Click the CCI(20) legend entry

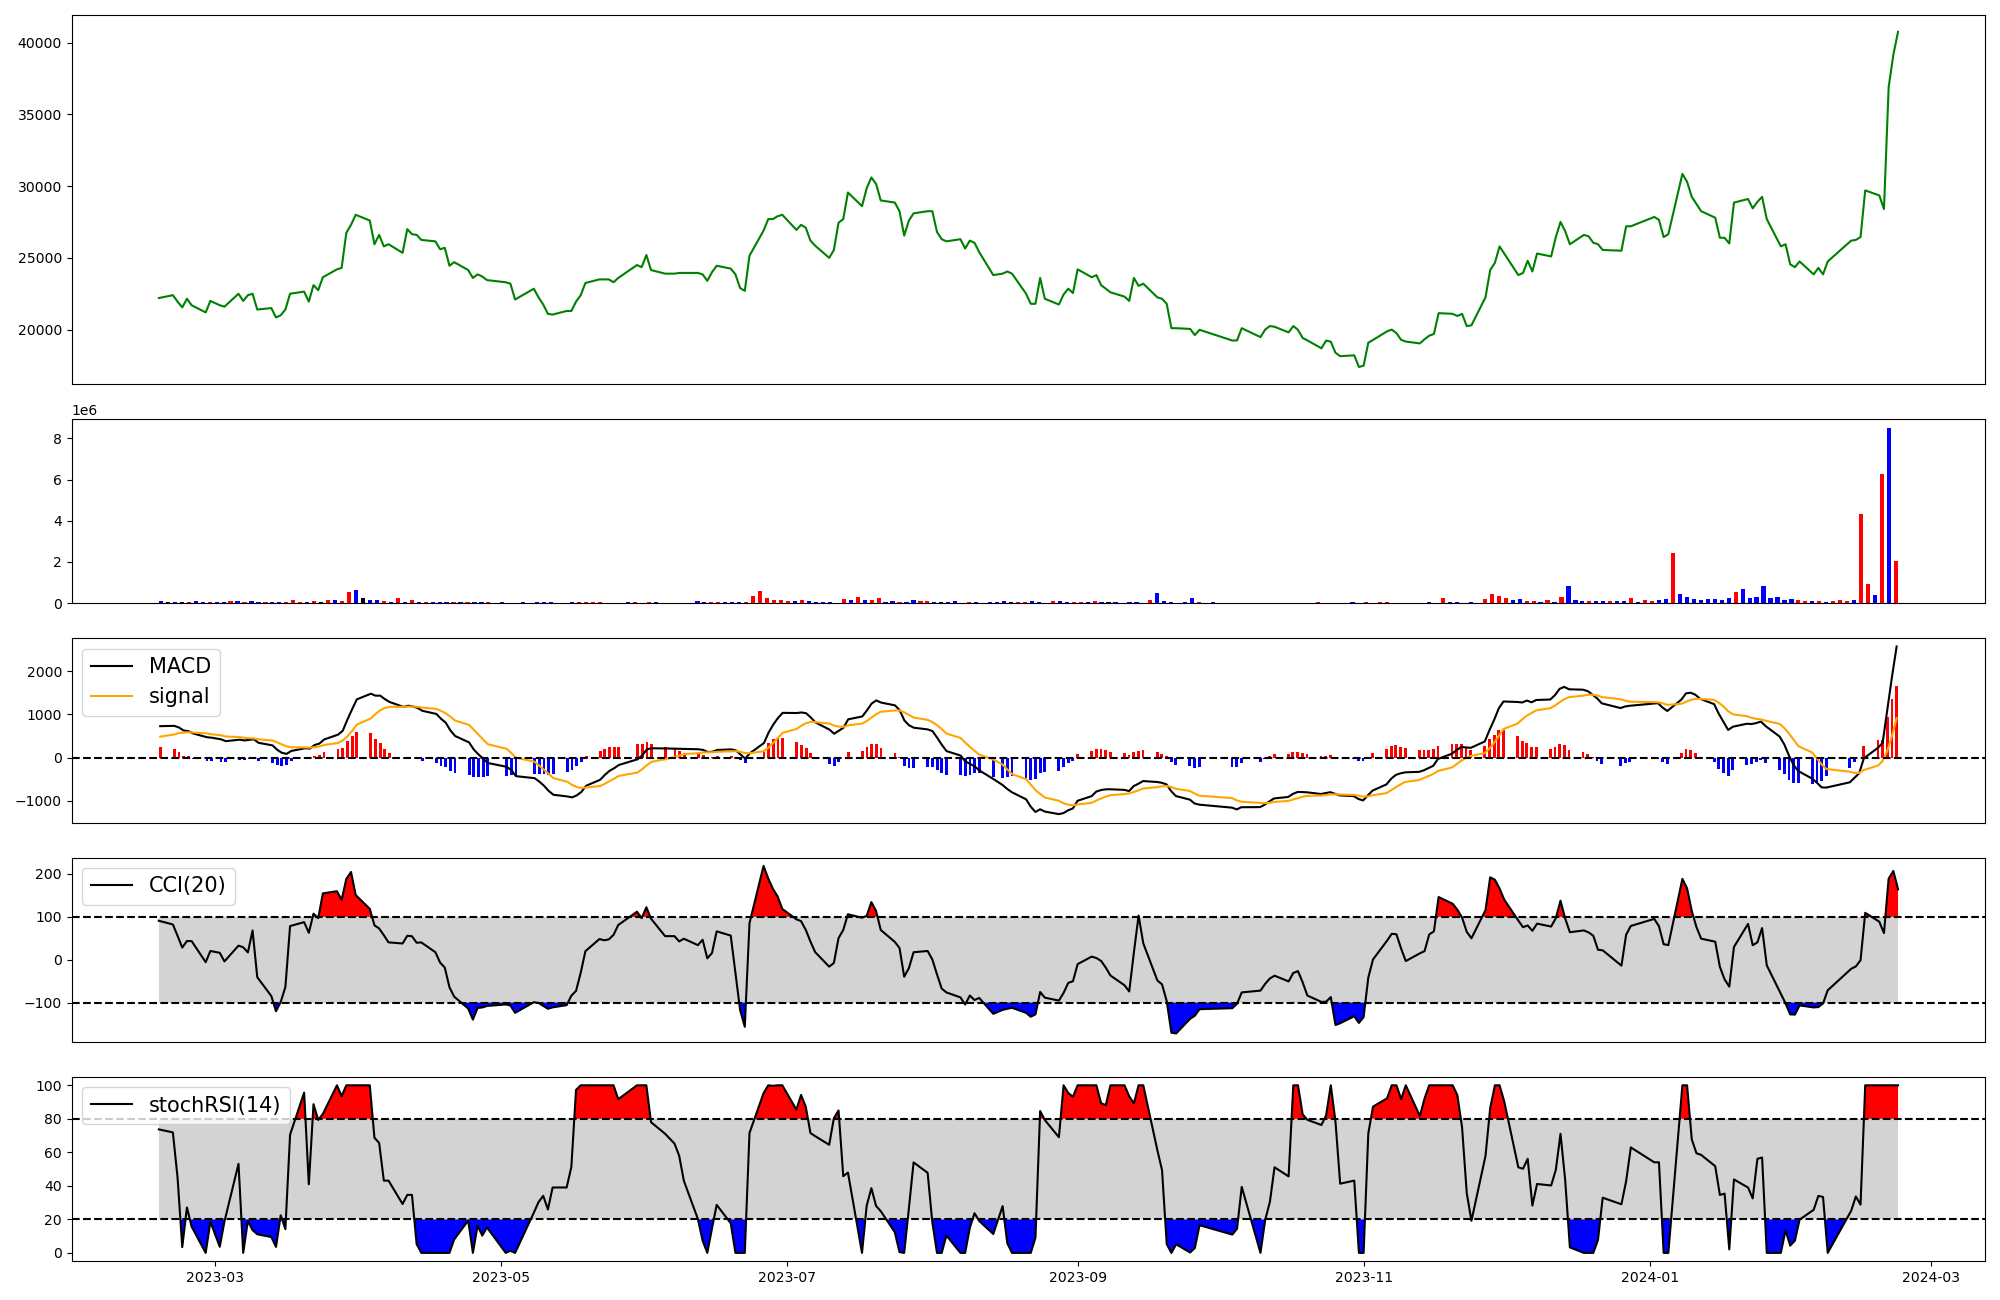(186, 885)
